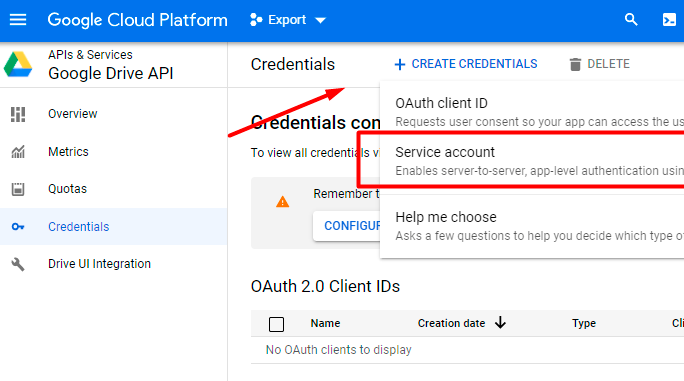Click the APIs & Services heading
The image size is (684, 381).
pyautogui.click(x=90, y=55)
